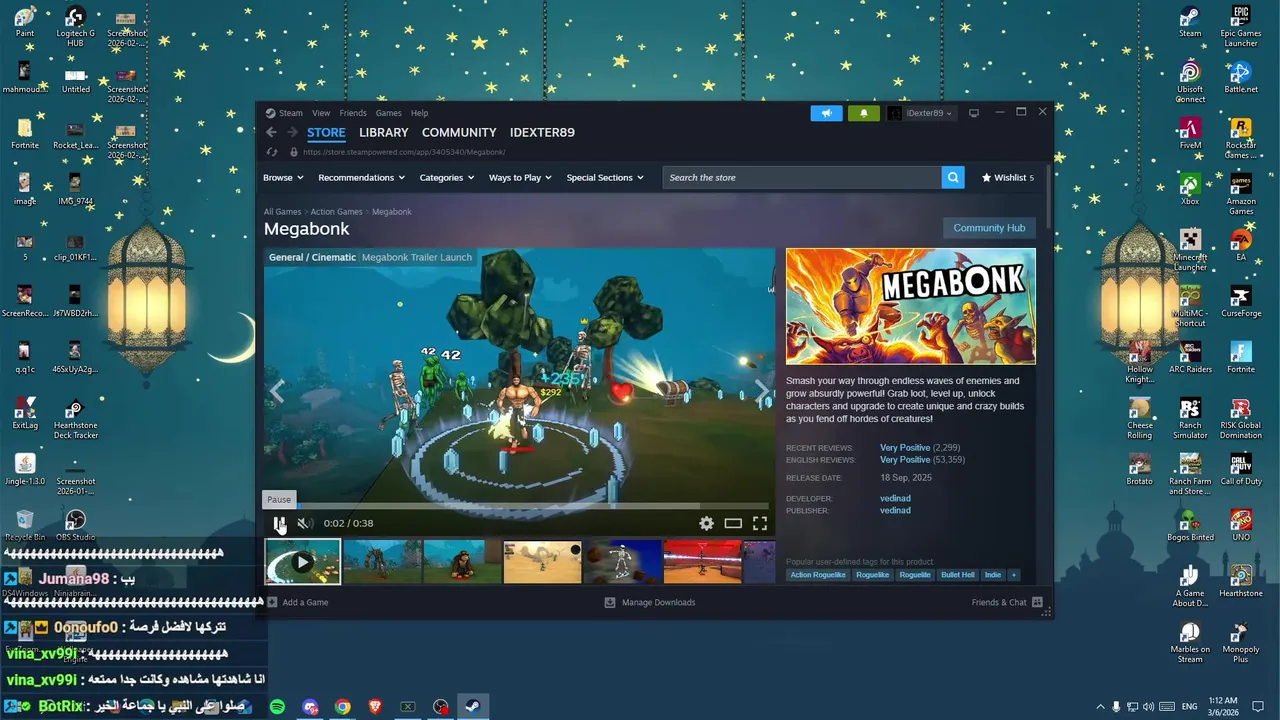Click the blue announcements megaphone button

tap(826, 113)
